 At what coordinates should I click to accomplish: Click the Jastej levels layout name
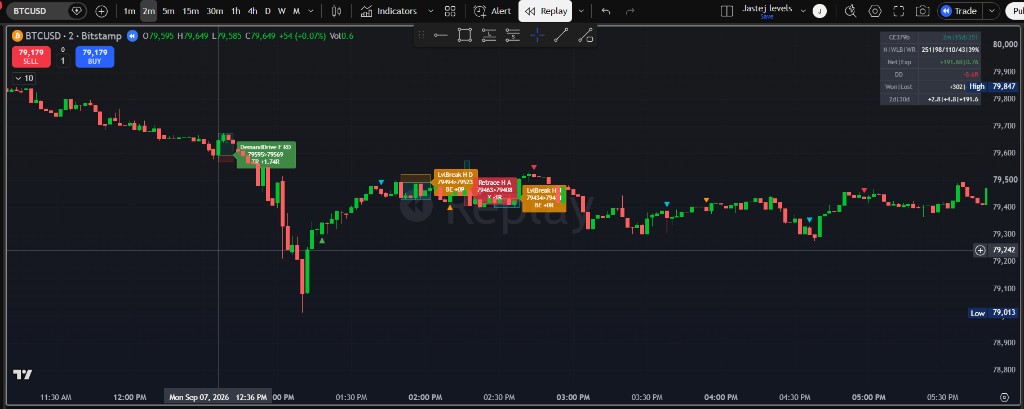tap(767, 8)
